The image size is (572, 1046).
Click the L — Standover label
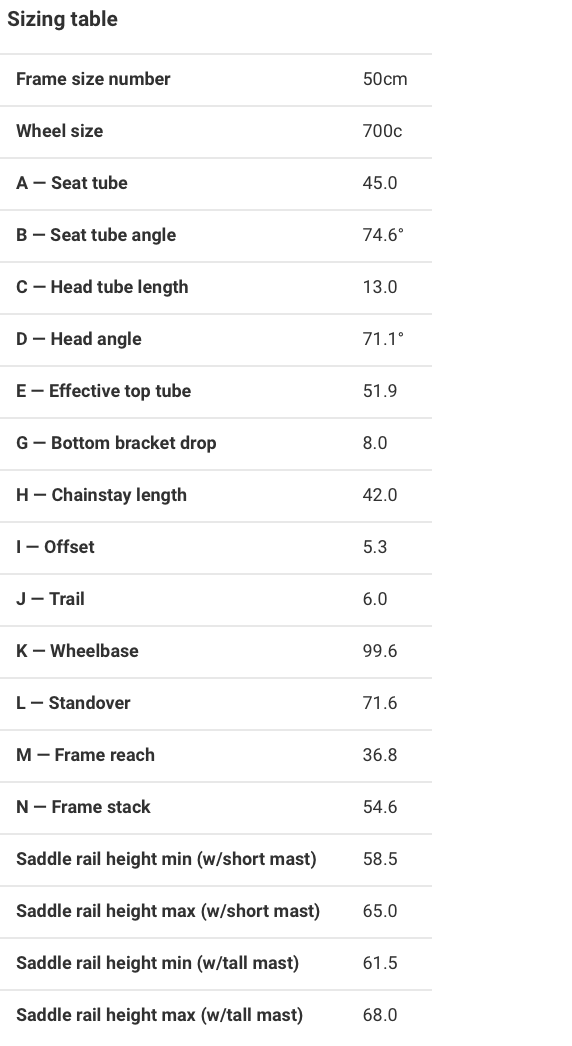pos(73,703)
